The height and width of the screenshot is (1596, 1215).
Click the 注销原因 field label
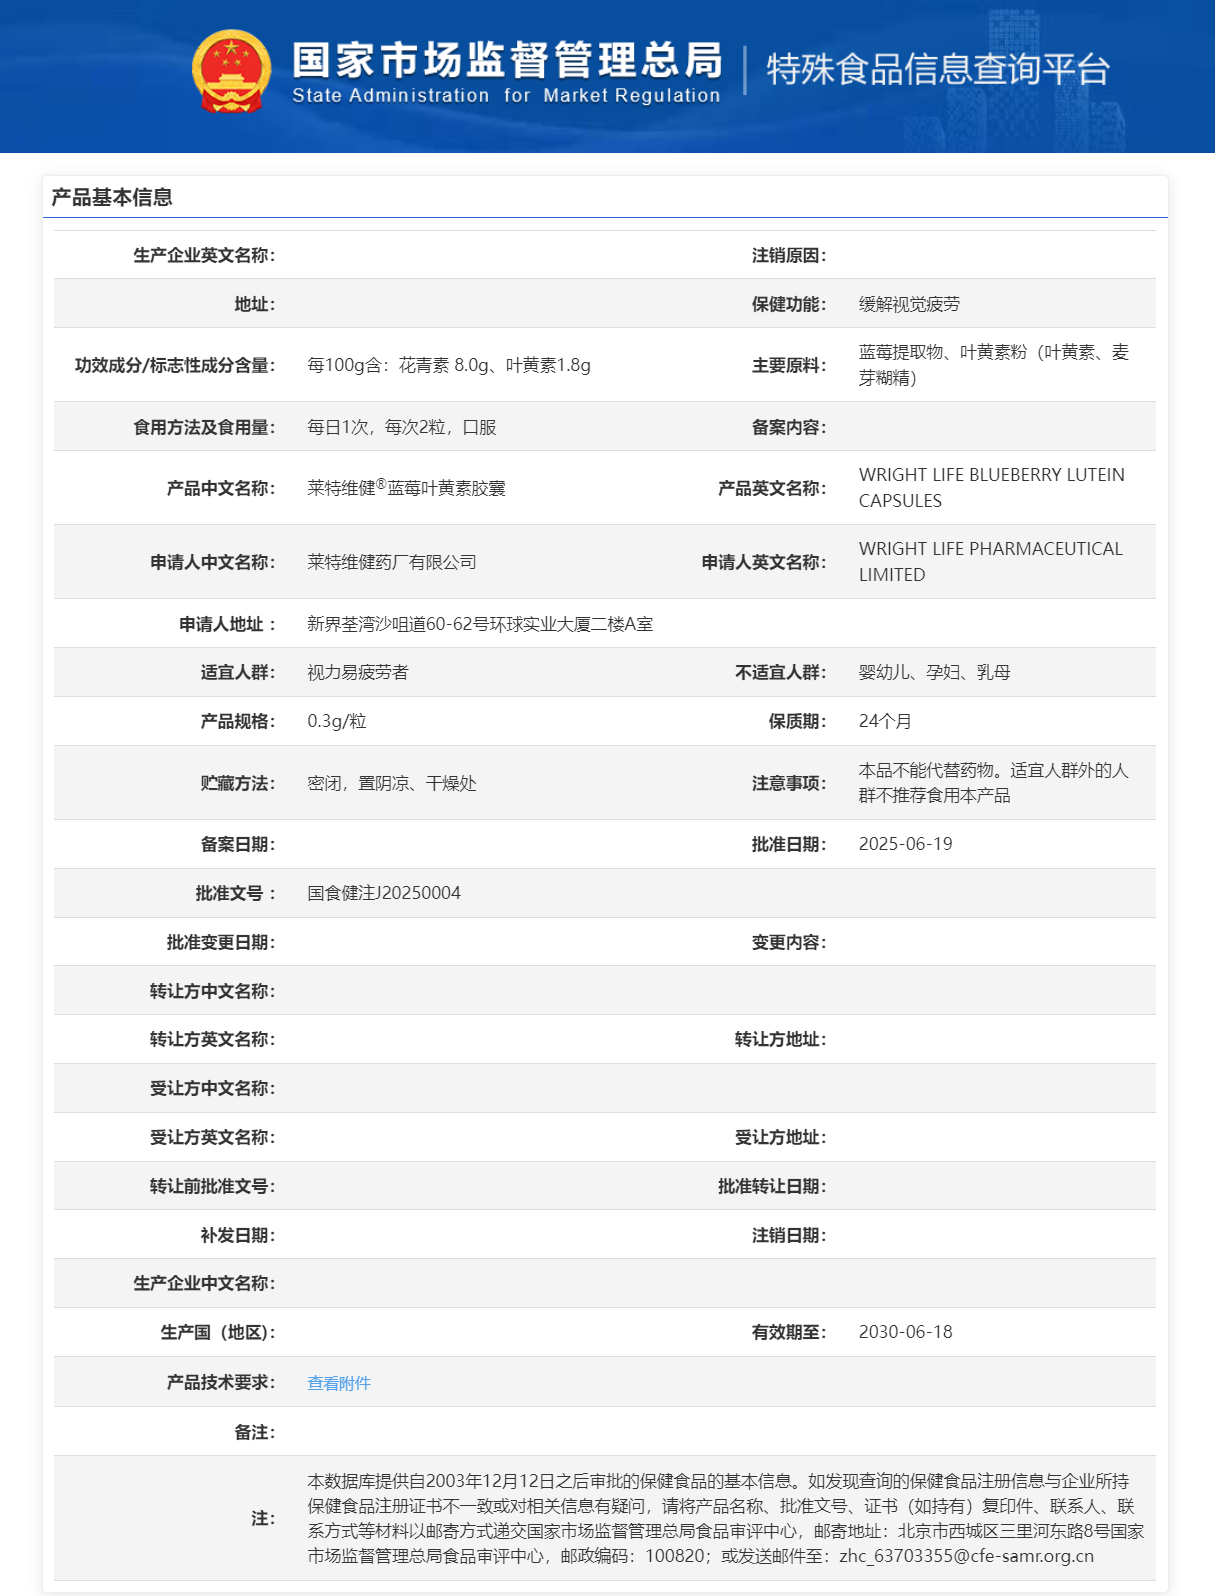(789, 255)
